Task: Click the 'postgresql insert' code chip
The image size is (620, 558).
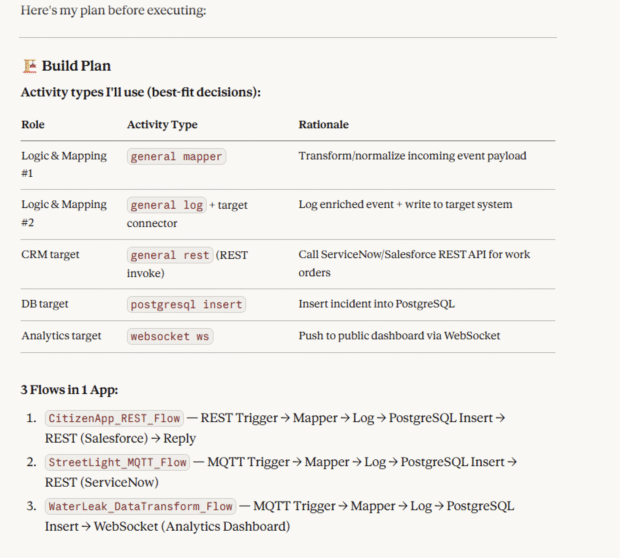Action: click(186, 304)
